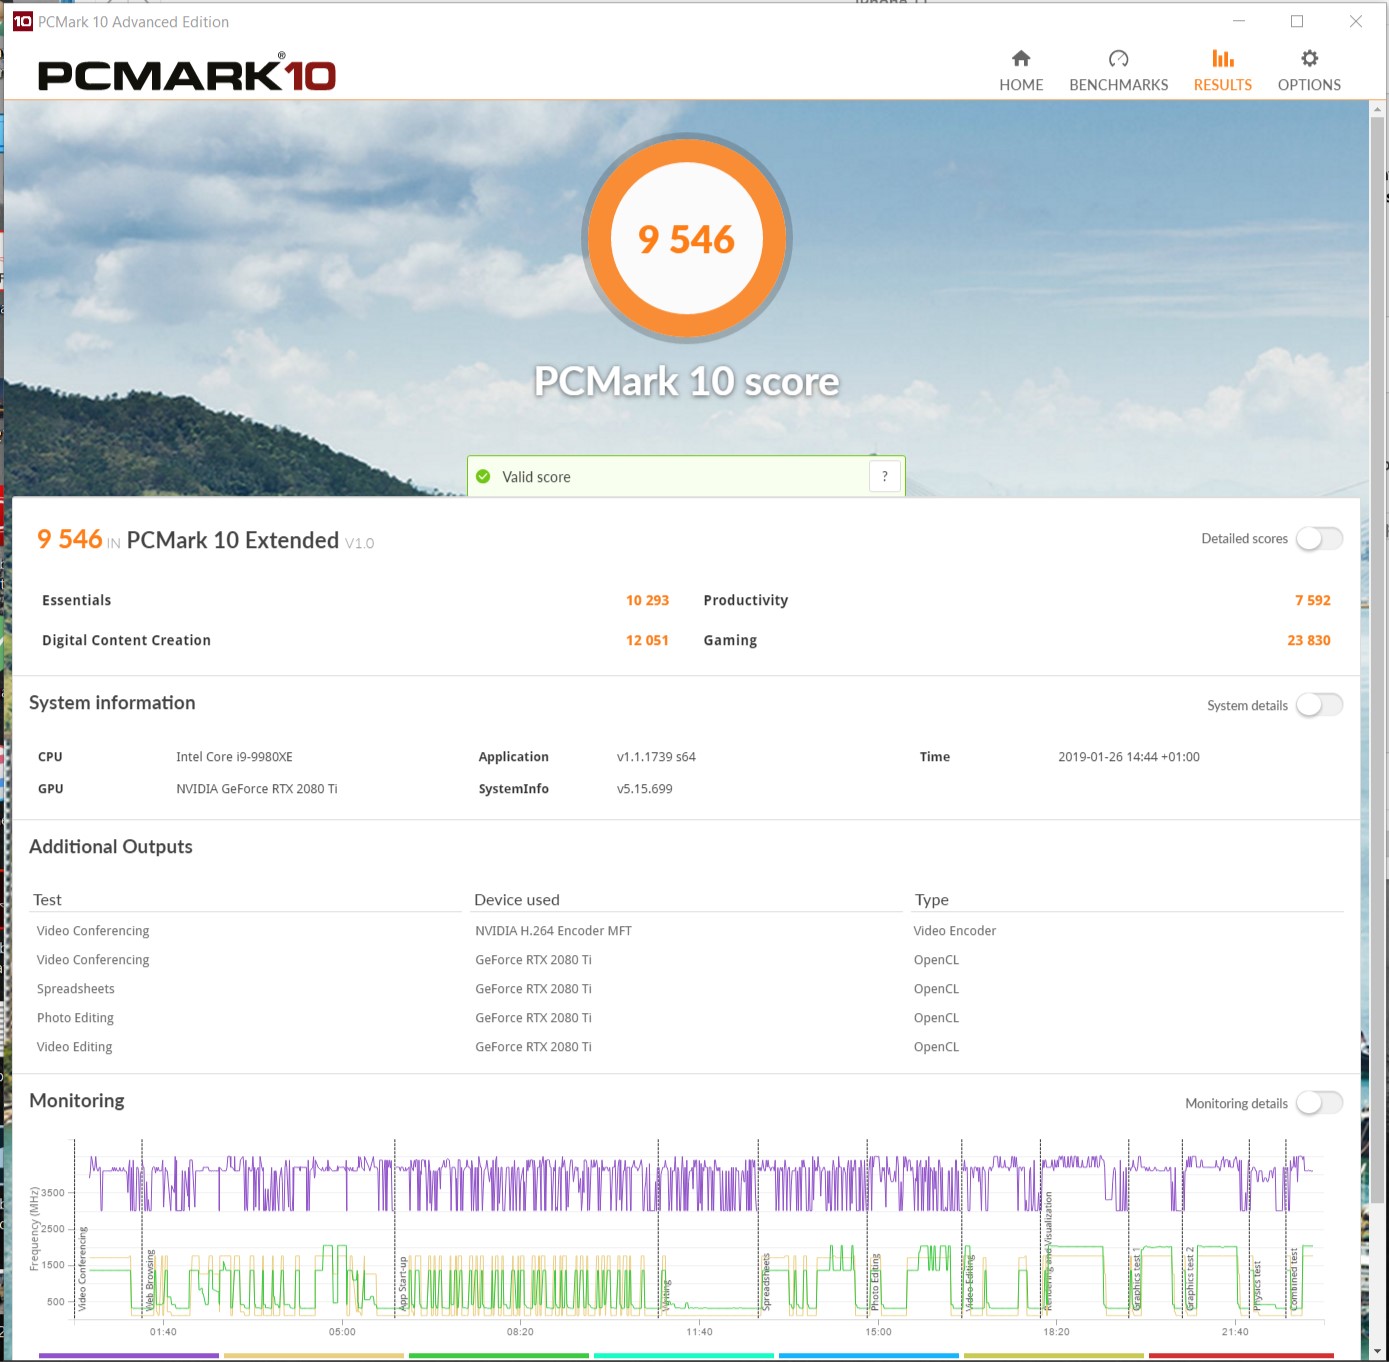Image resolution: width=1389 pixels, height=1362 pixels.
Task: Click the large 9 546 score circle
Action: (687, 239)
